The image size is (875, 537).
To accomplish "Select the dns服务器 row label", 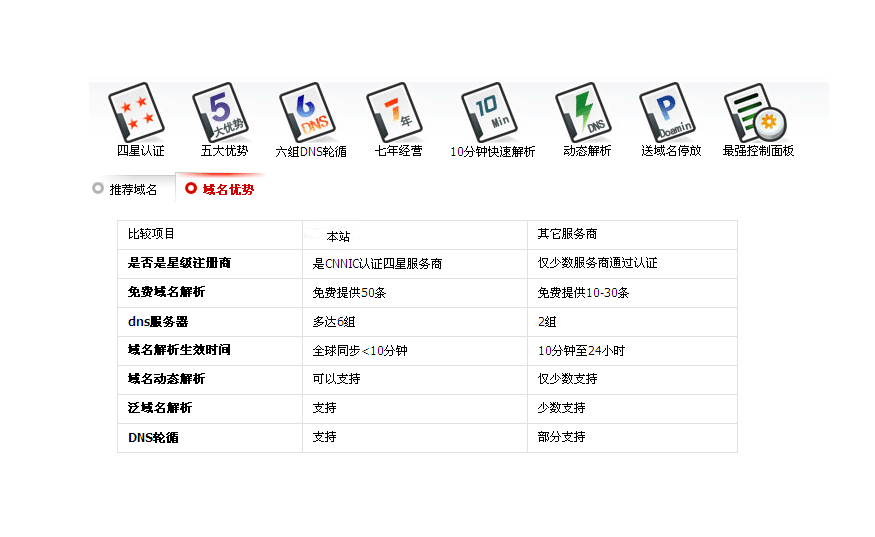I will coord(158,322).
